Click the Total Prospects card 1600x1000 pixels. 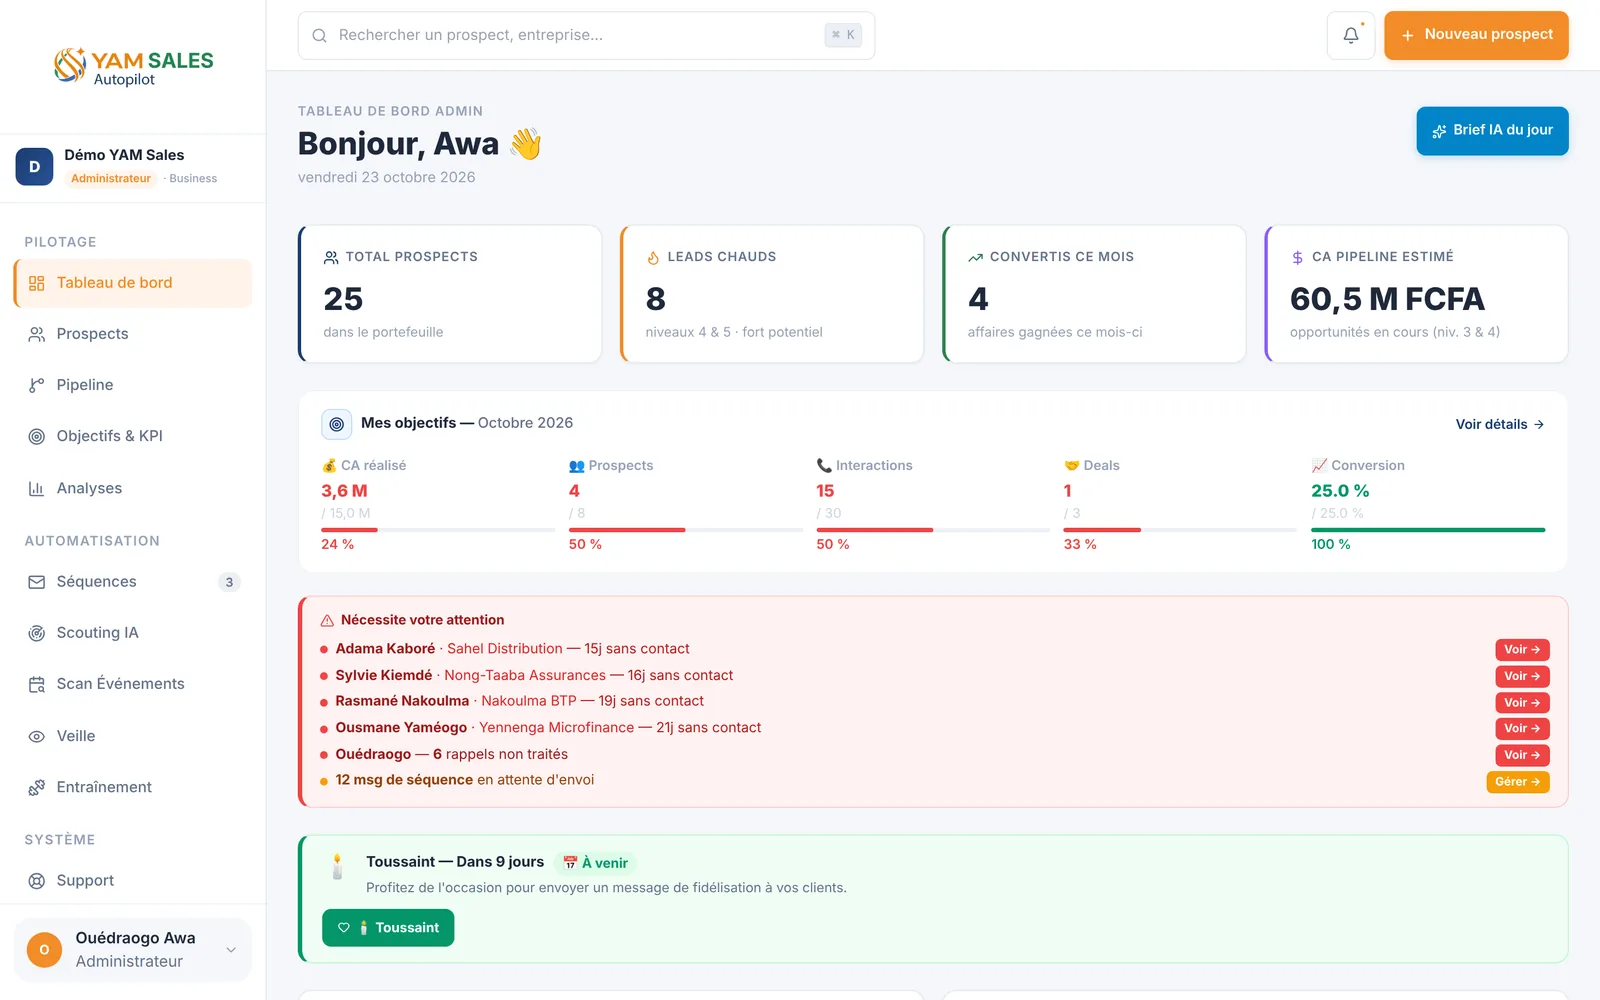[x=450, y=294]
